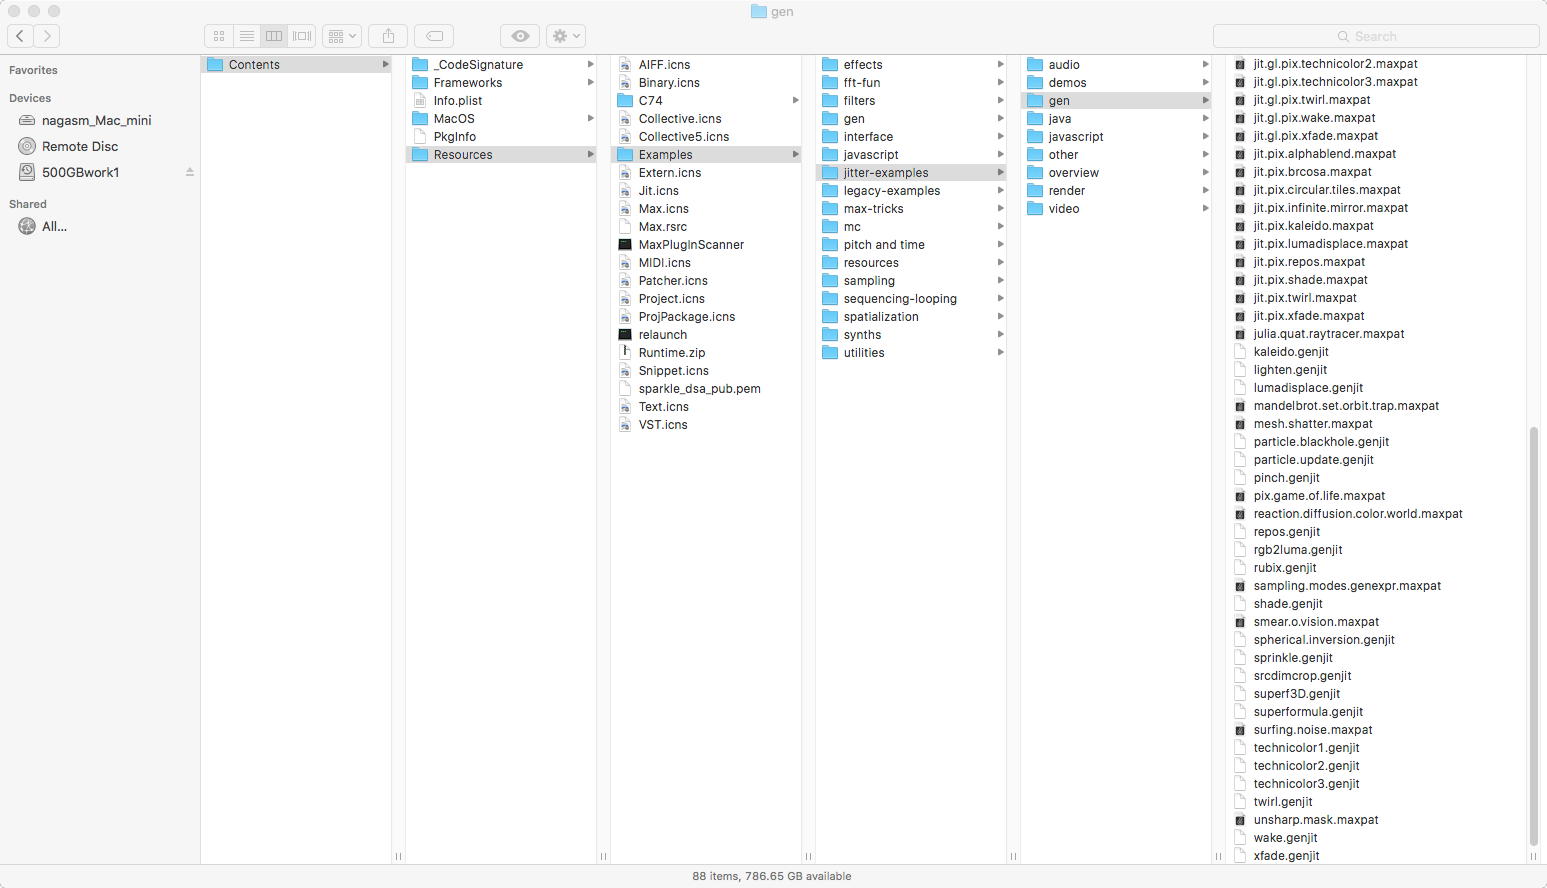Click the gen column vertical scrollbar
This screenshot has height=888, width=1547.
tap(1534, 637)
